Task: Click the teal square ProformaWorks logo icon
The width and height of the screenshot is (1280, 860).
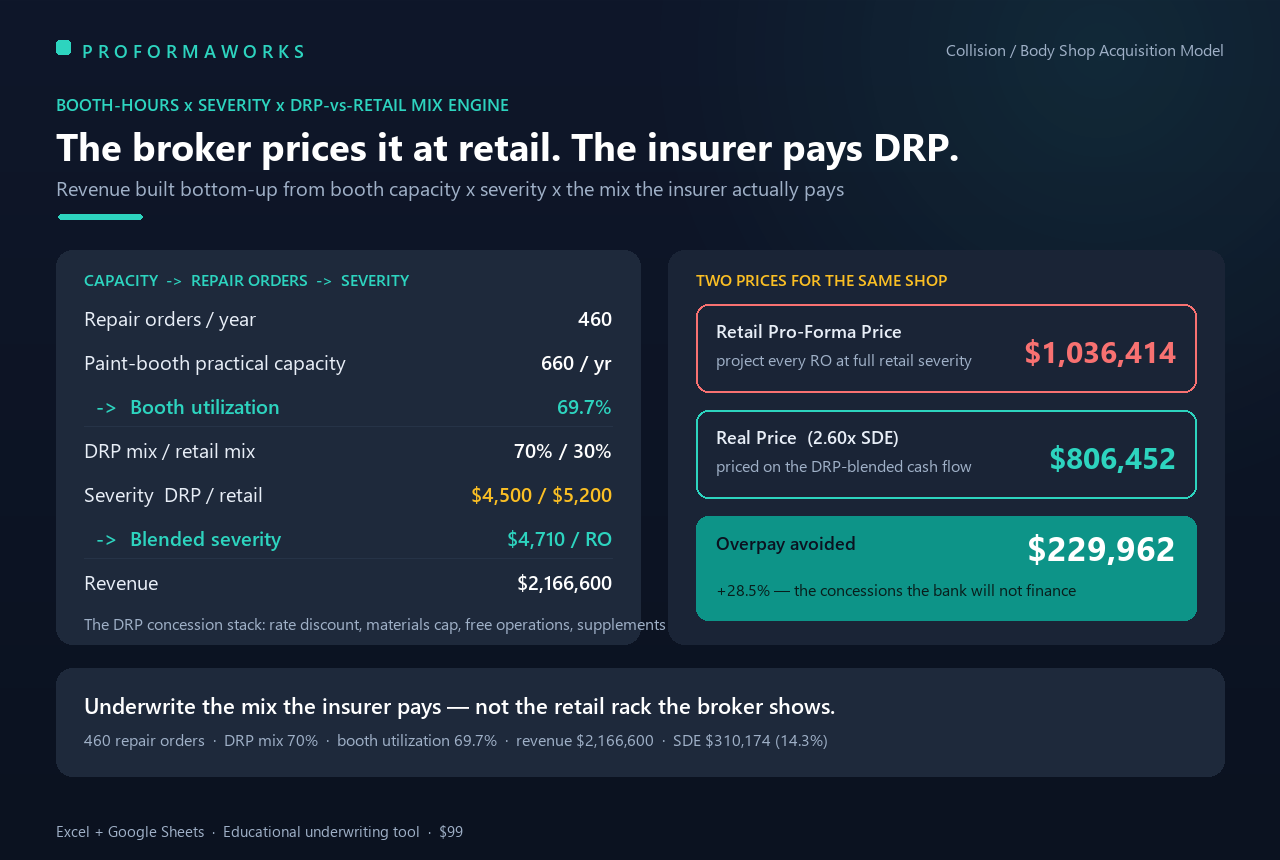Action: (x=63, y=47)
